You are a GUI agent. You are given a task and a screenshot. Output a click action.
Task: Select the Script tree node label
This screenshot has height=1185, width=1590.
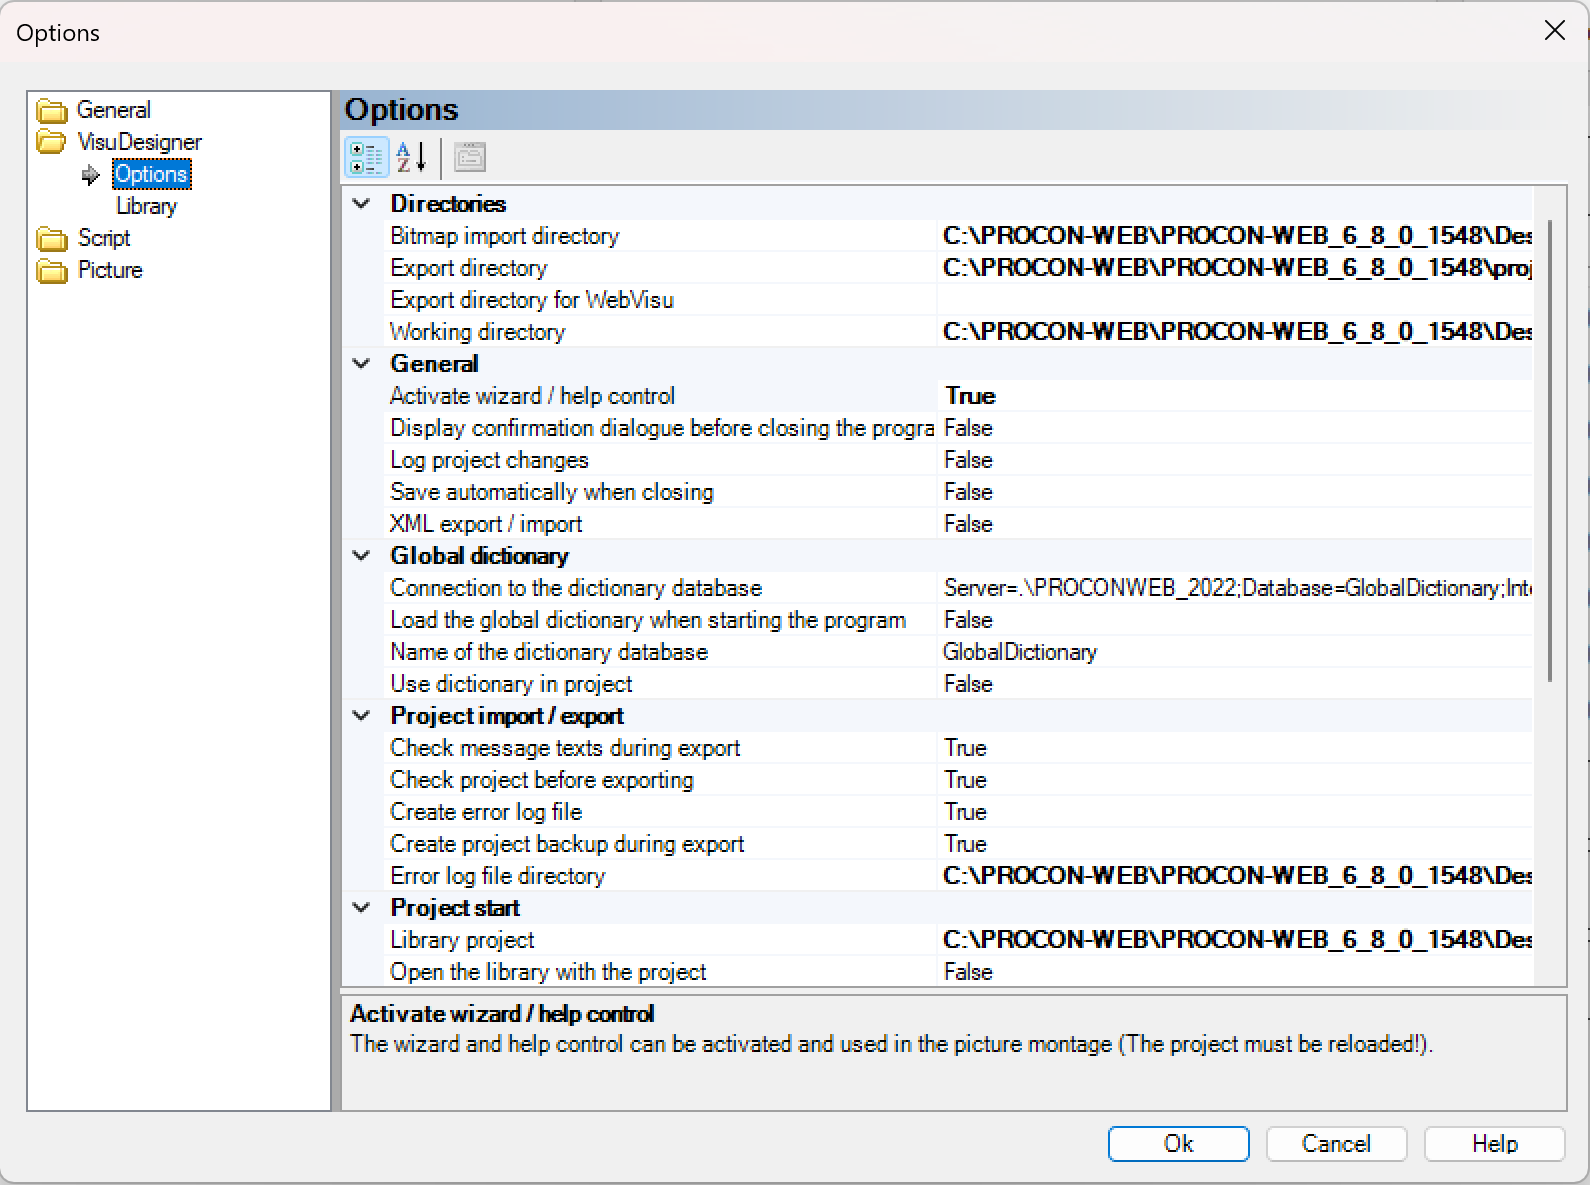104,238
